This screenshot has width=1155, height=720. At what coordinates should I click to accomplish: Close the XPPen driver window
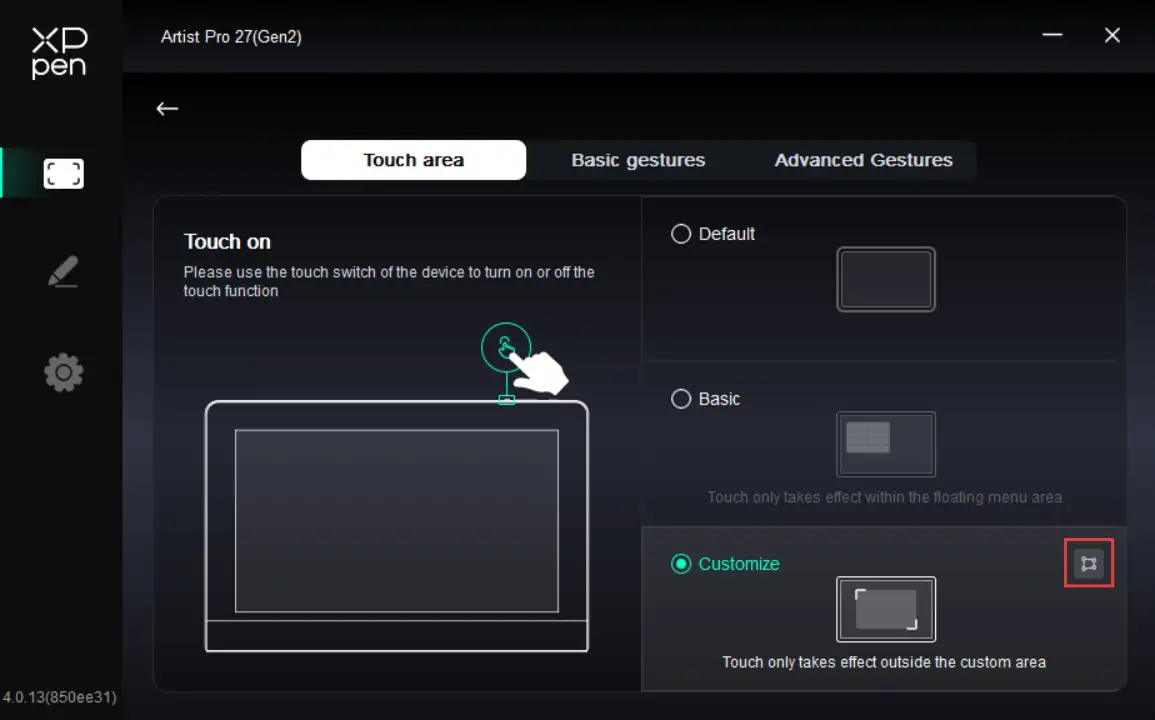1111,35
